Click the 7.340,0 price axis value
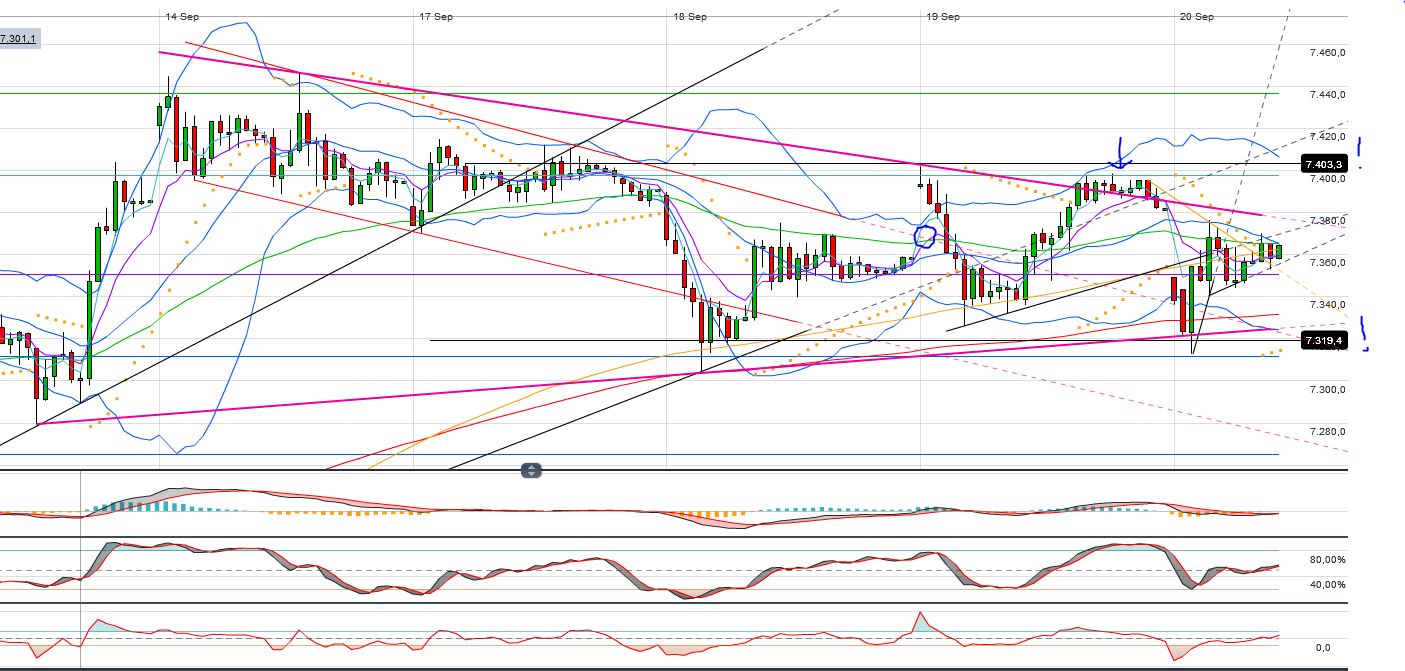1405x671 pixels. 1326,306
